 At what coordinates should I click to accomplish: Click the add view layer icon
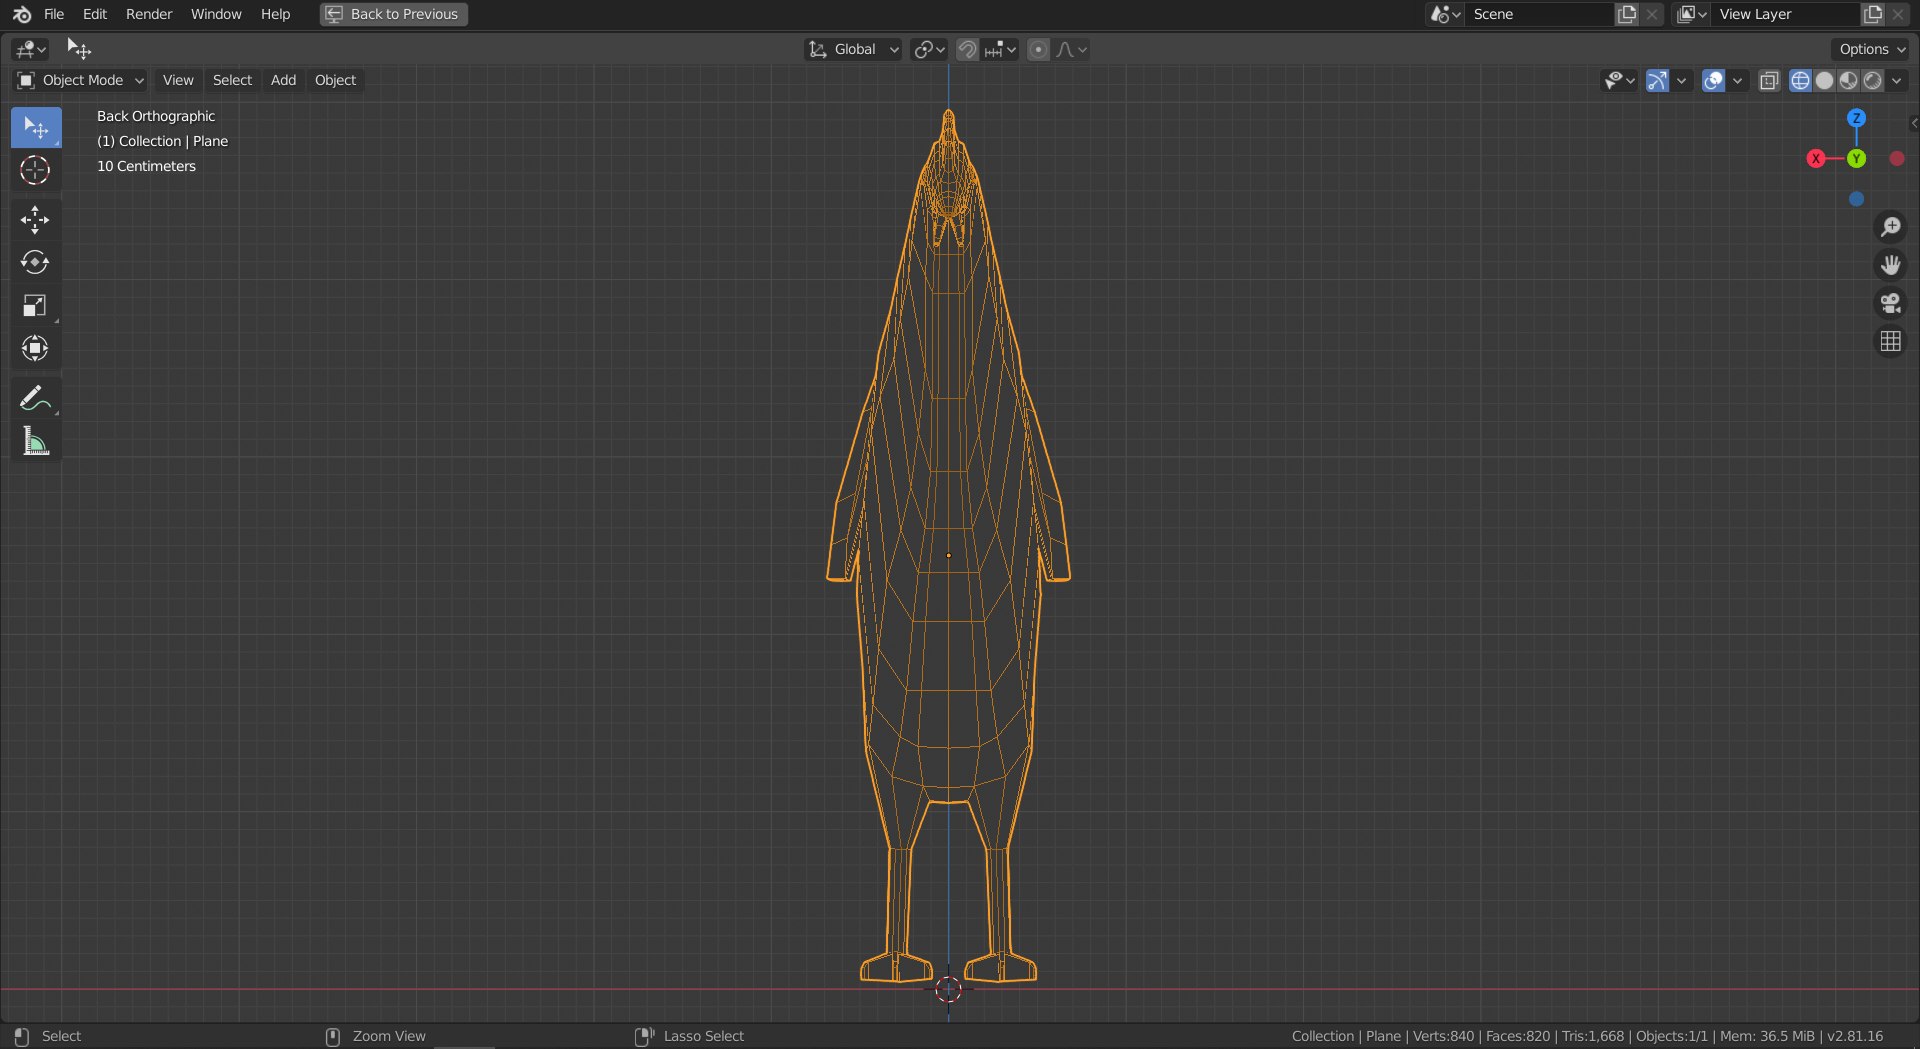click(x=1873, y=14)
